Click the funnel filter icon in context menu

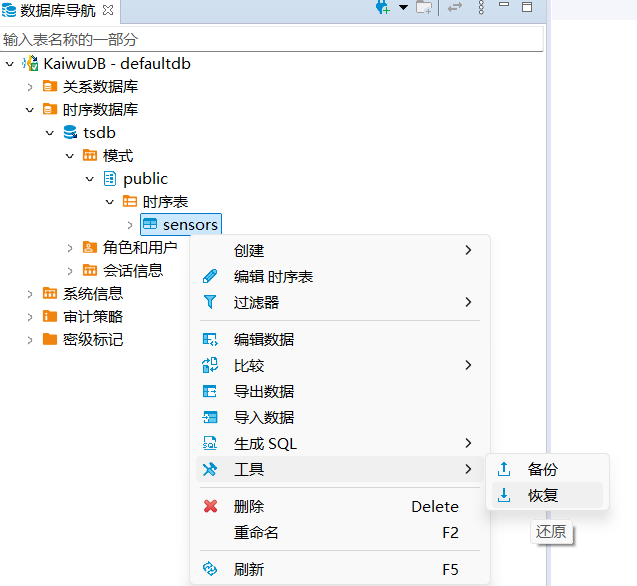coord(210,302)
